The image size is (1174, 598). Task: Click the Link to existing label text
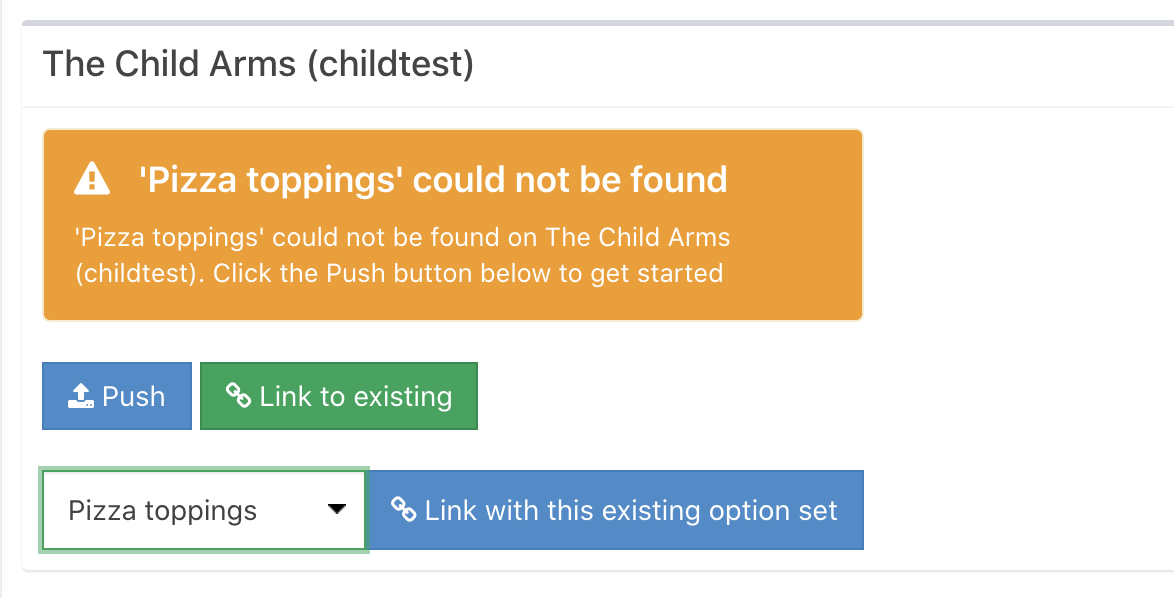[x=355, y=396]
